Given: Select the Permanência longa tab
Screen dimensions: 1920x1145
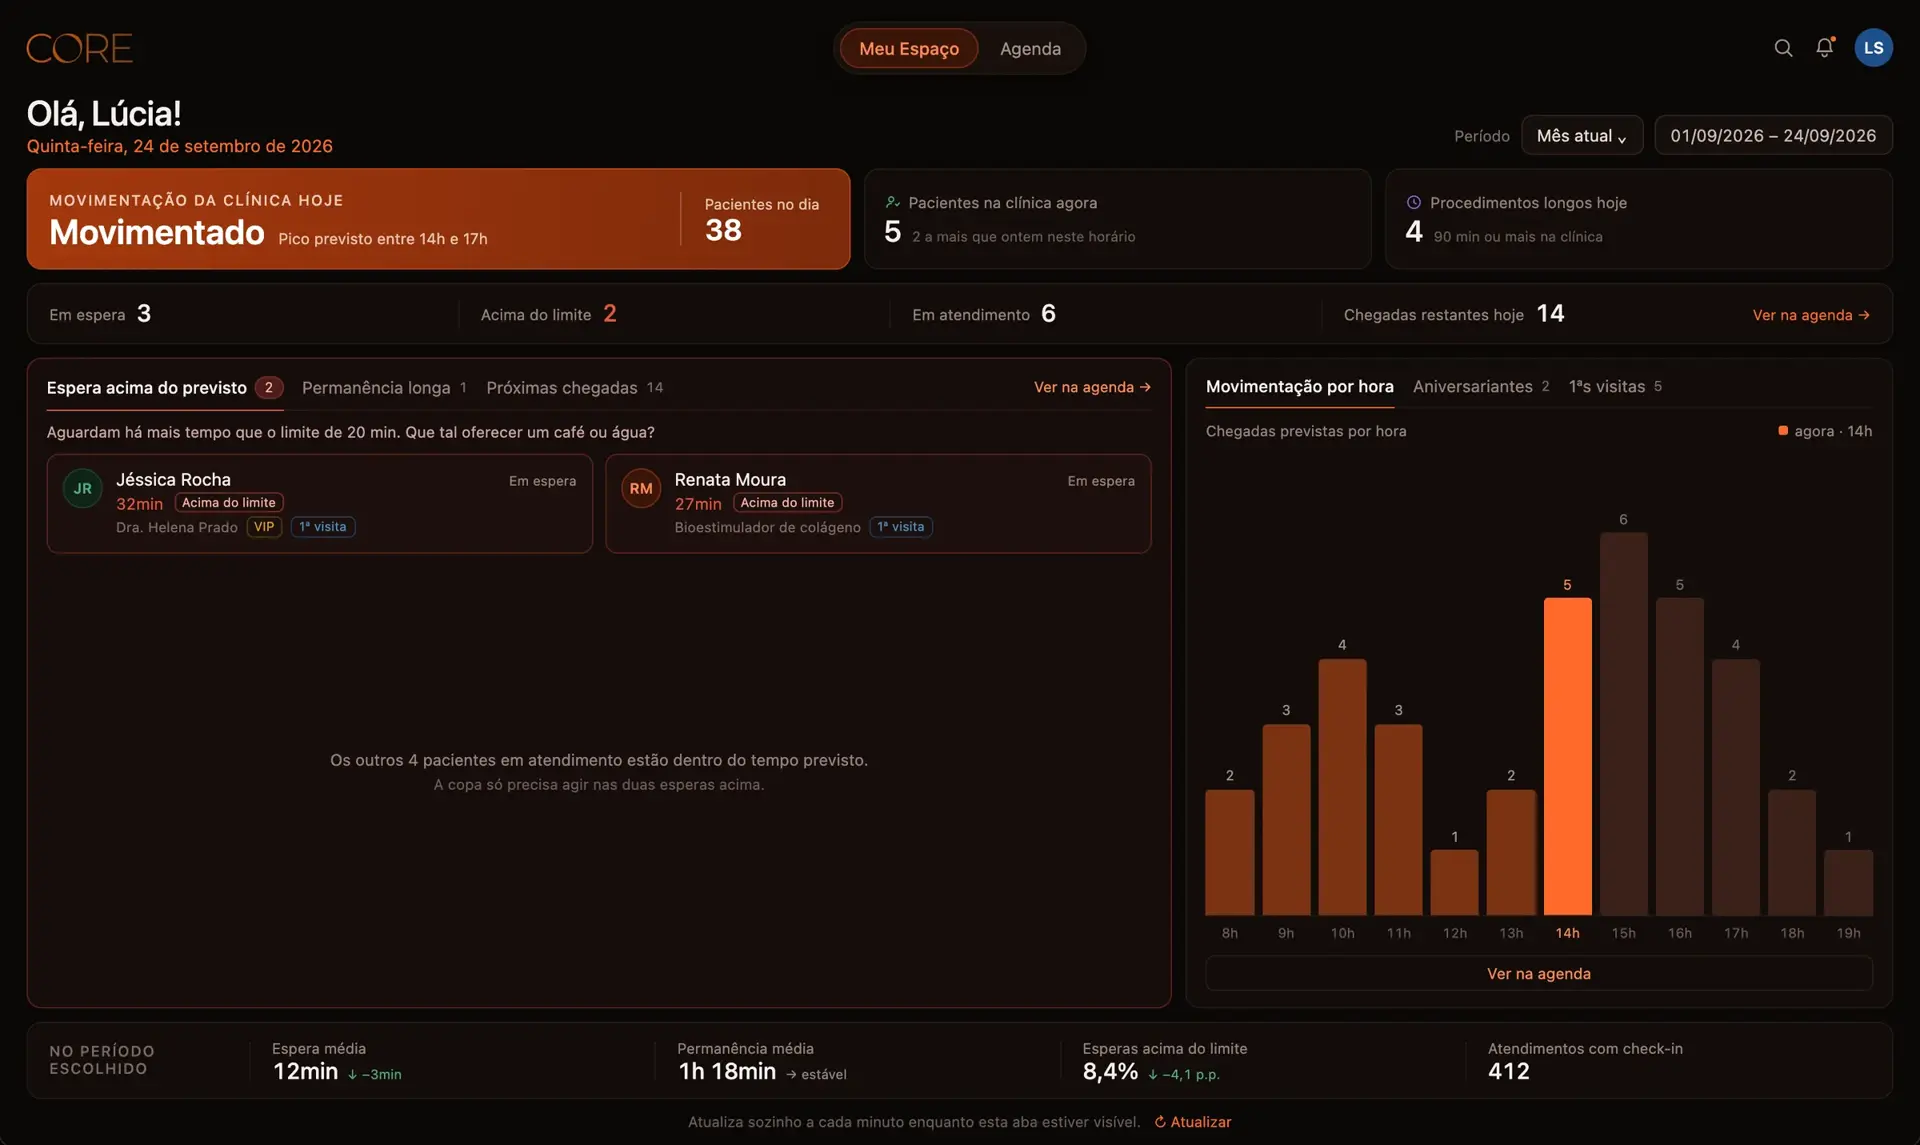Looking at the screenshot, I should [x=384, y=388].
